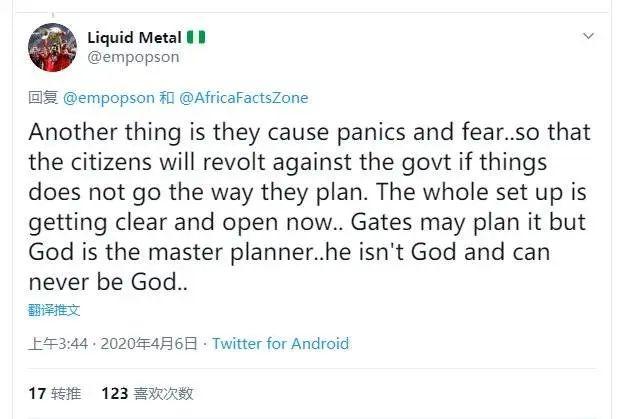
Task: Click the Twitter for Android source link
Action: (281, 344)
